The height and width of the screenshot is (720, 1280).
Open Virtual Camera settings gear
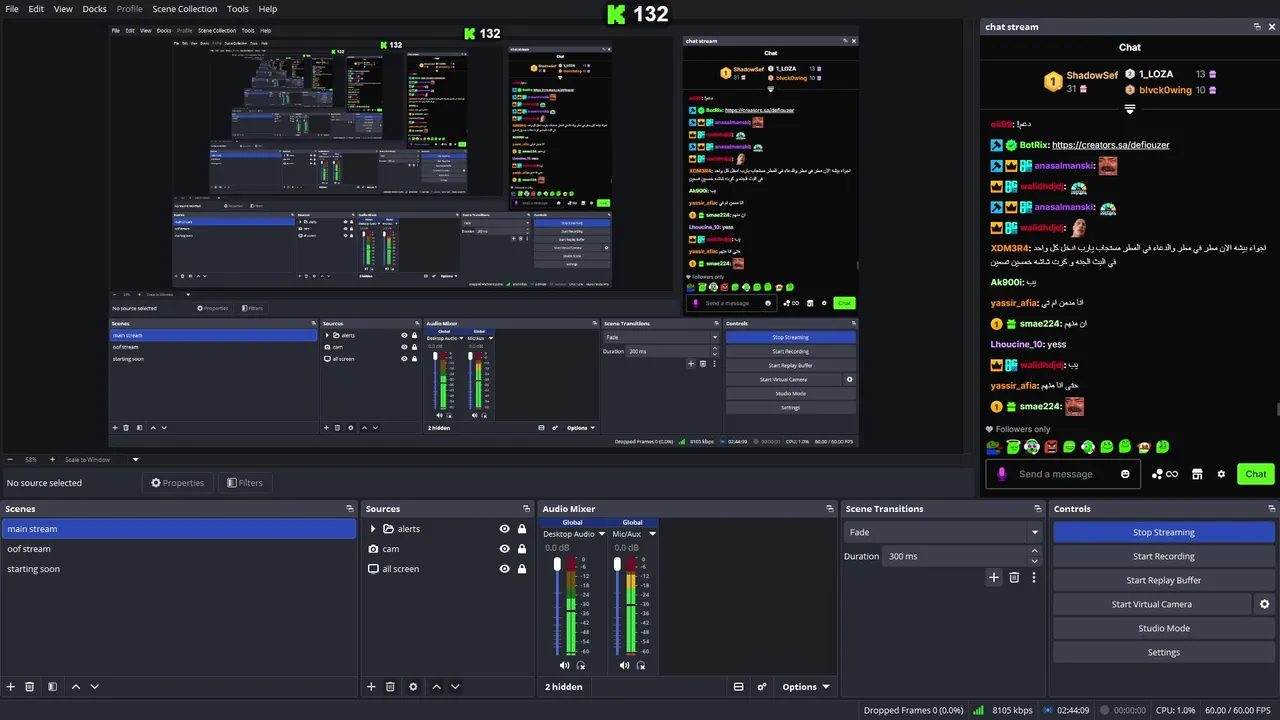coord(1264,604)
